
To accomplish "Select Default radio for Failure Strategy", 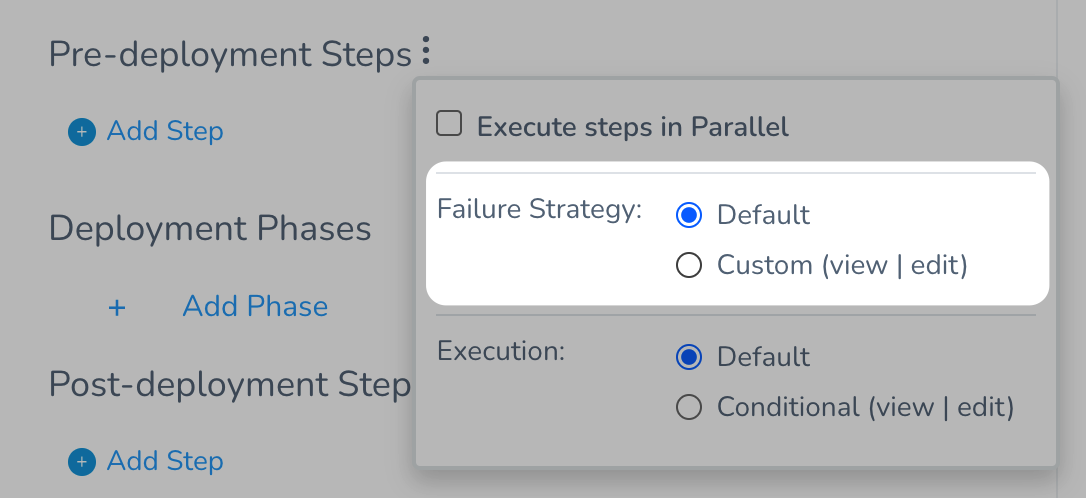I will pyautogui.click(x=688, y=215).
